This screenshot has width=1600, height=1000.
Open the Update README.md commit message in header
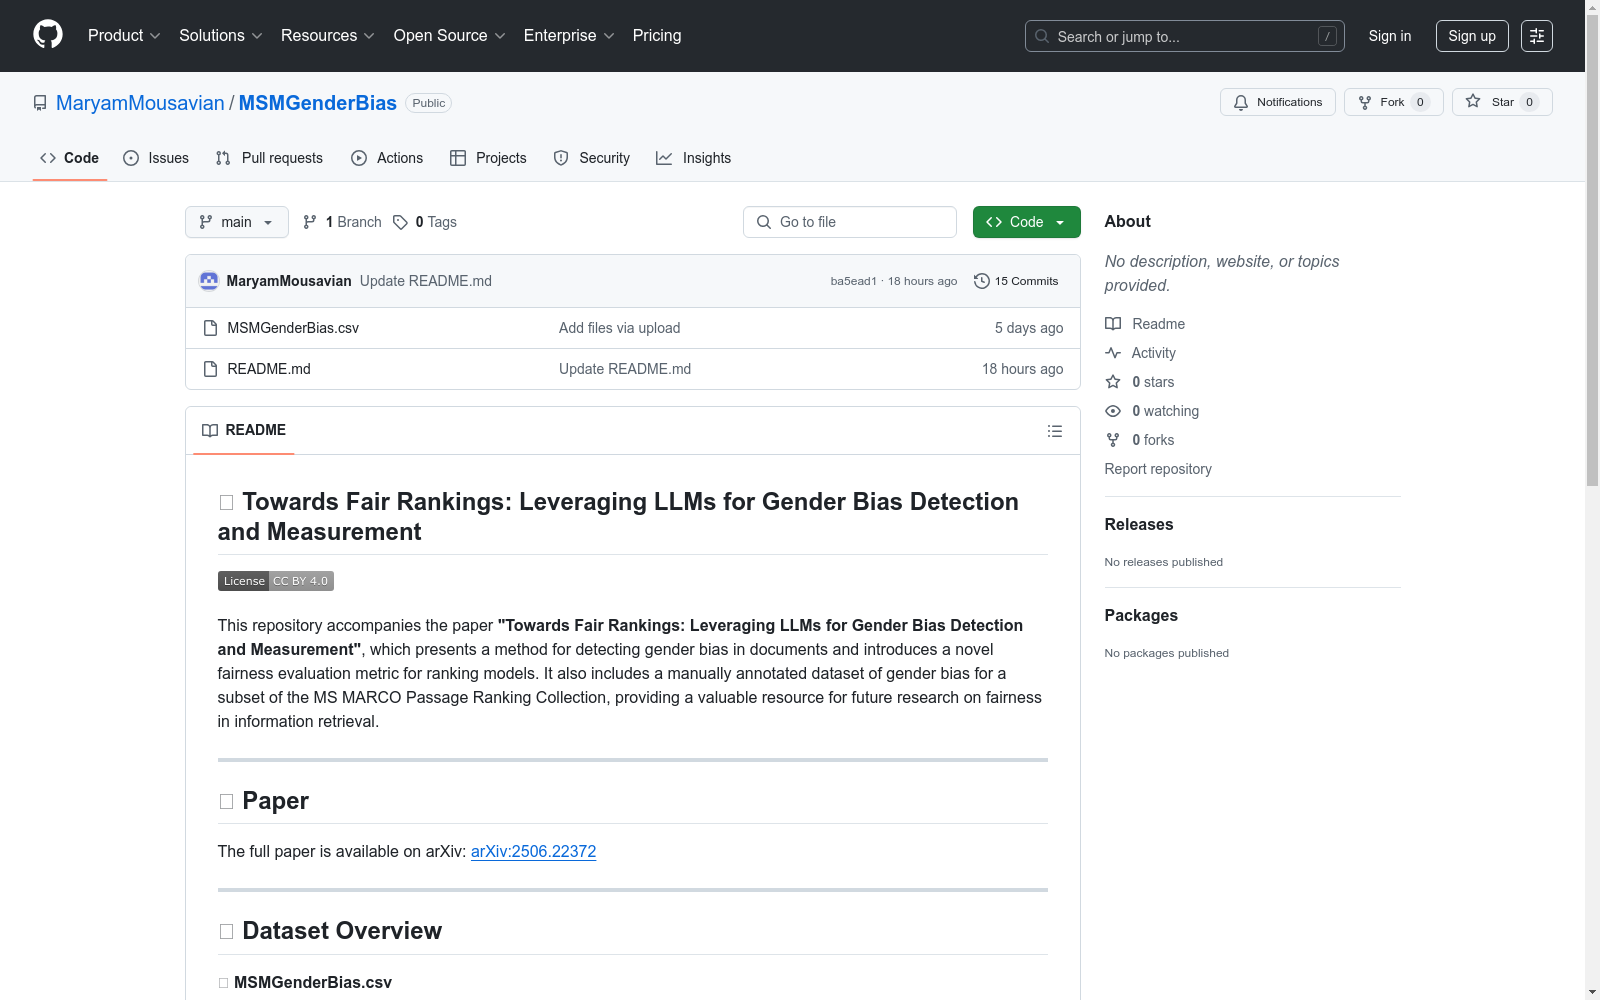pos(426,281)
